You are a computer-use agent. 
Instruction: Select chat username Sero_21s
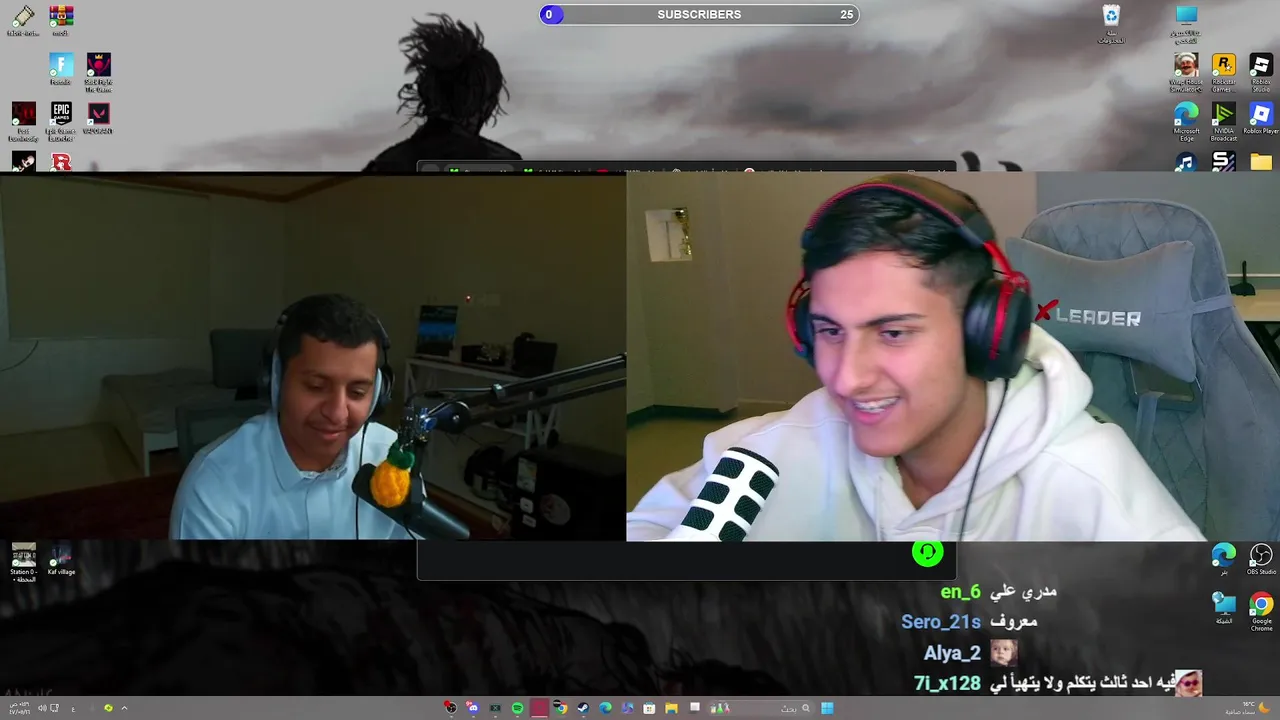click(941, 622)
